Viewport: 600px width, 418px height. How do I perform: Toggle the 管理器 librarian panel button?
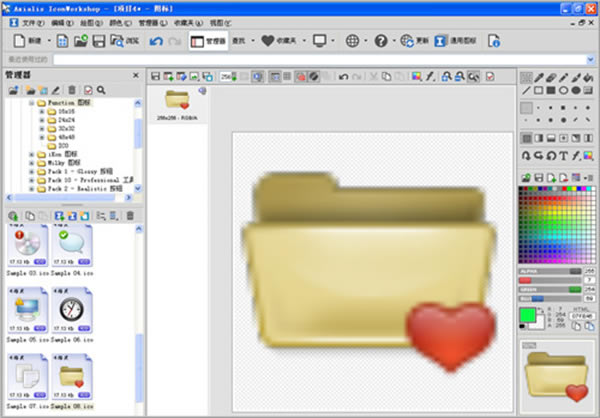[208, 41]
